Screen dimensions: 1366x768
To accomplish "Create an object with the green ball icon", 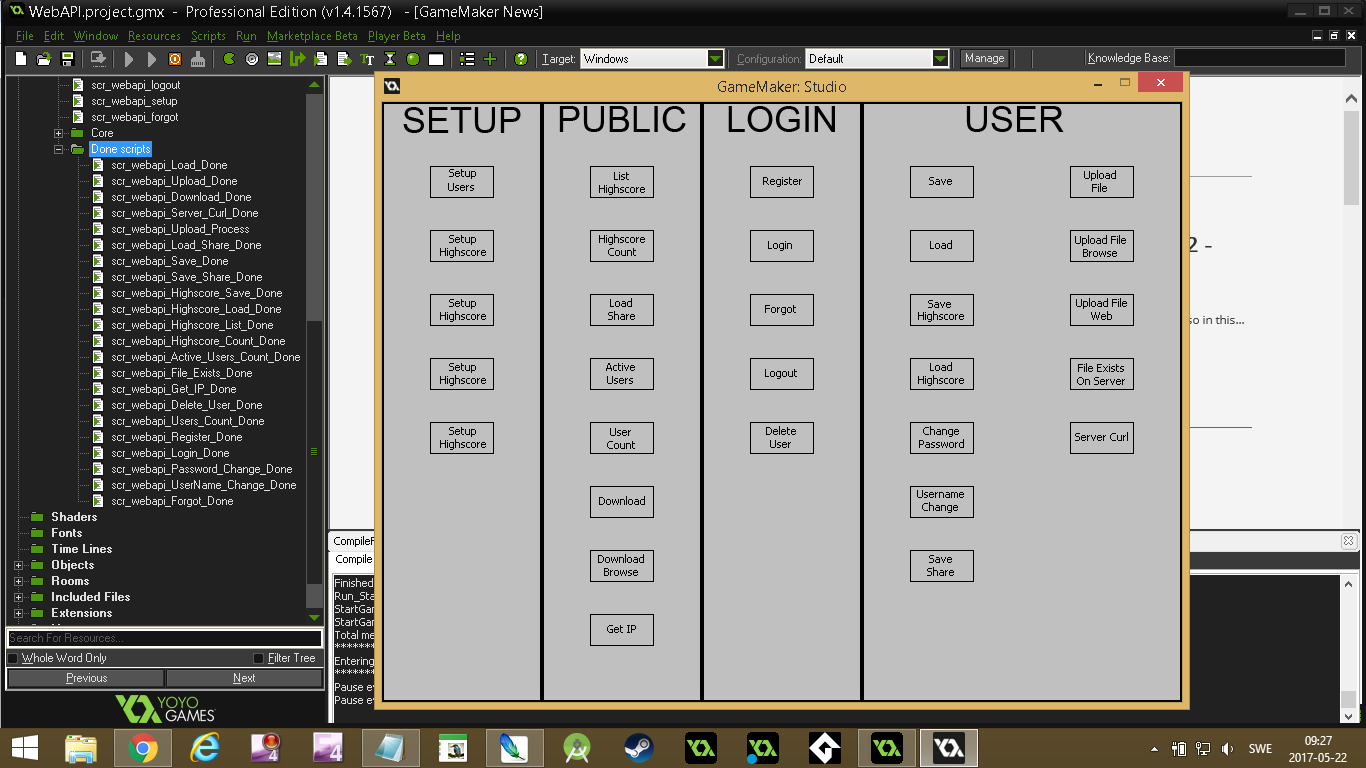I will pos(413,59).
